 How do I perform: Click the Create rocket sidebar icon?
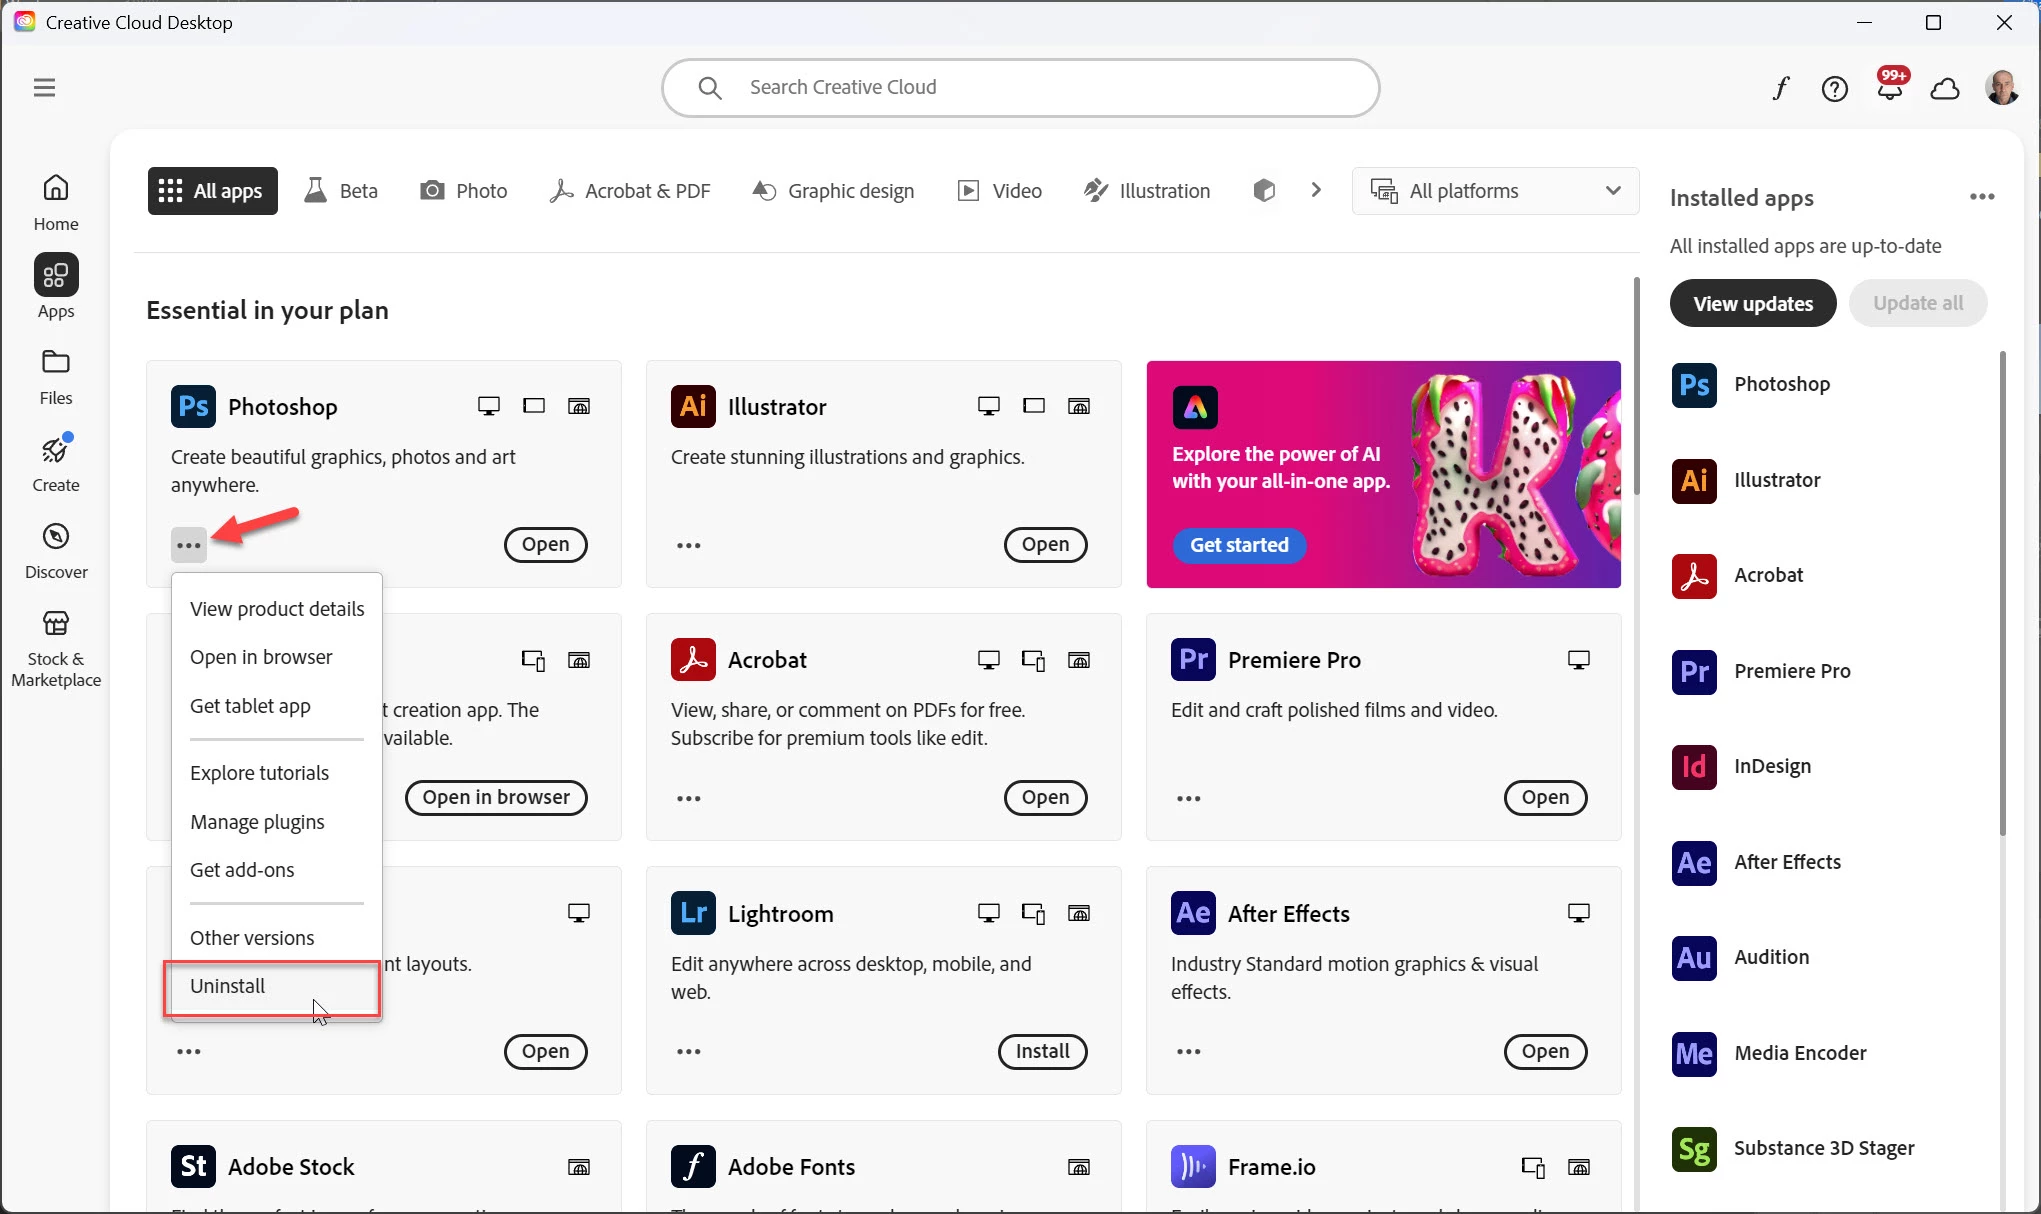56,463
